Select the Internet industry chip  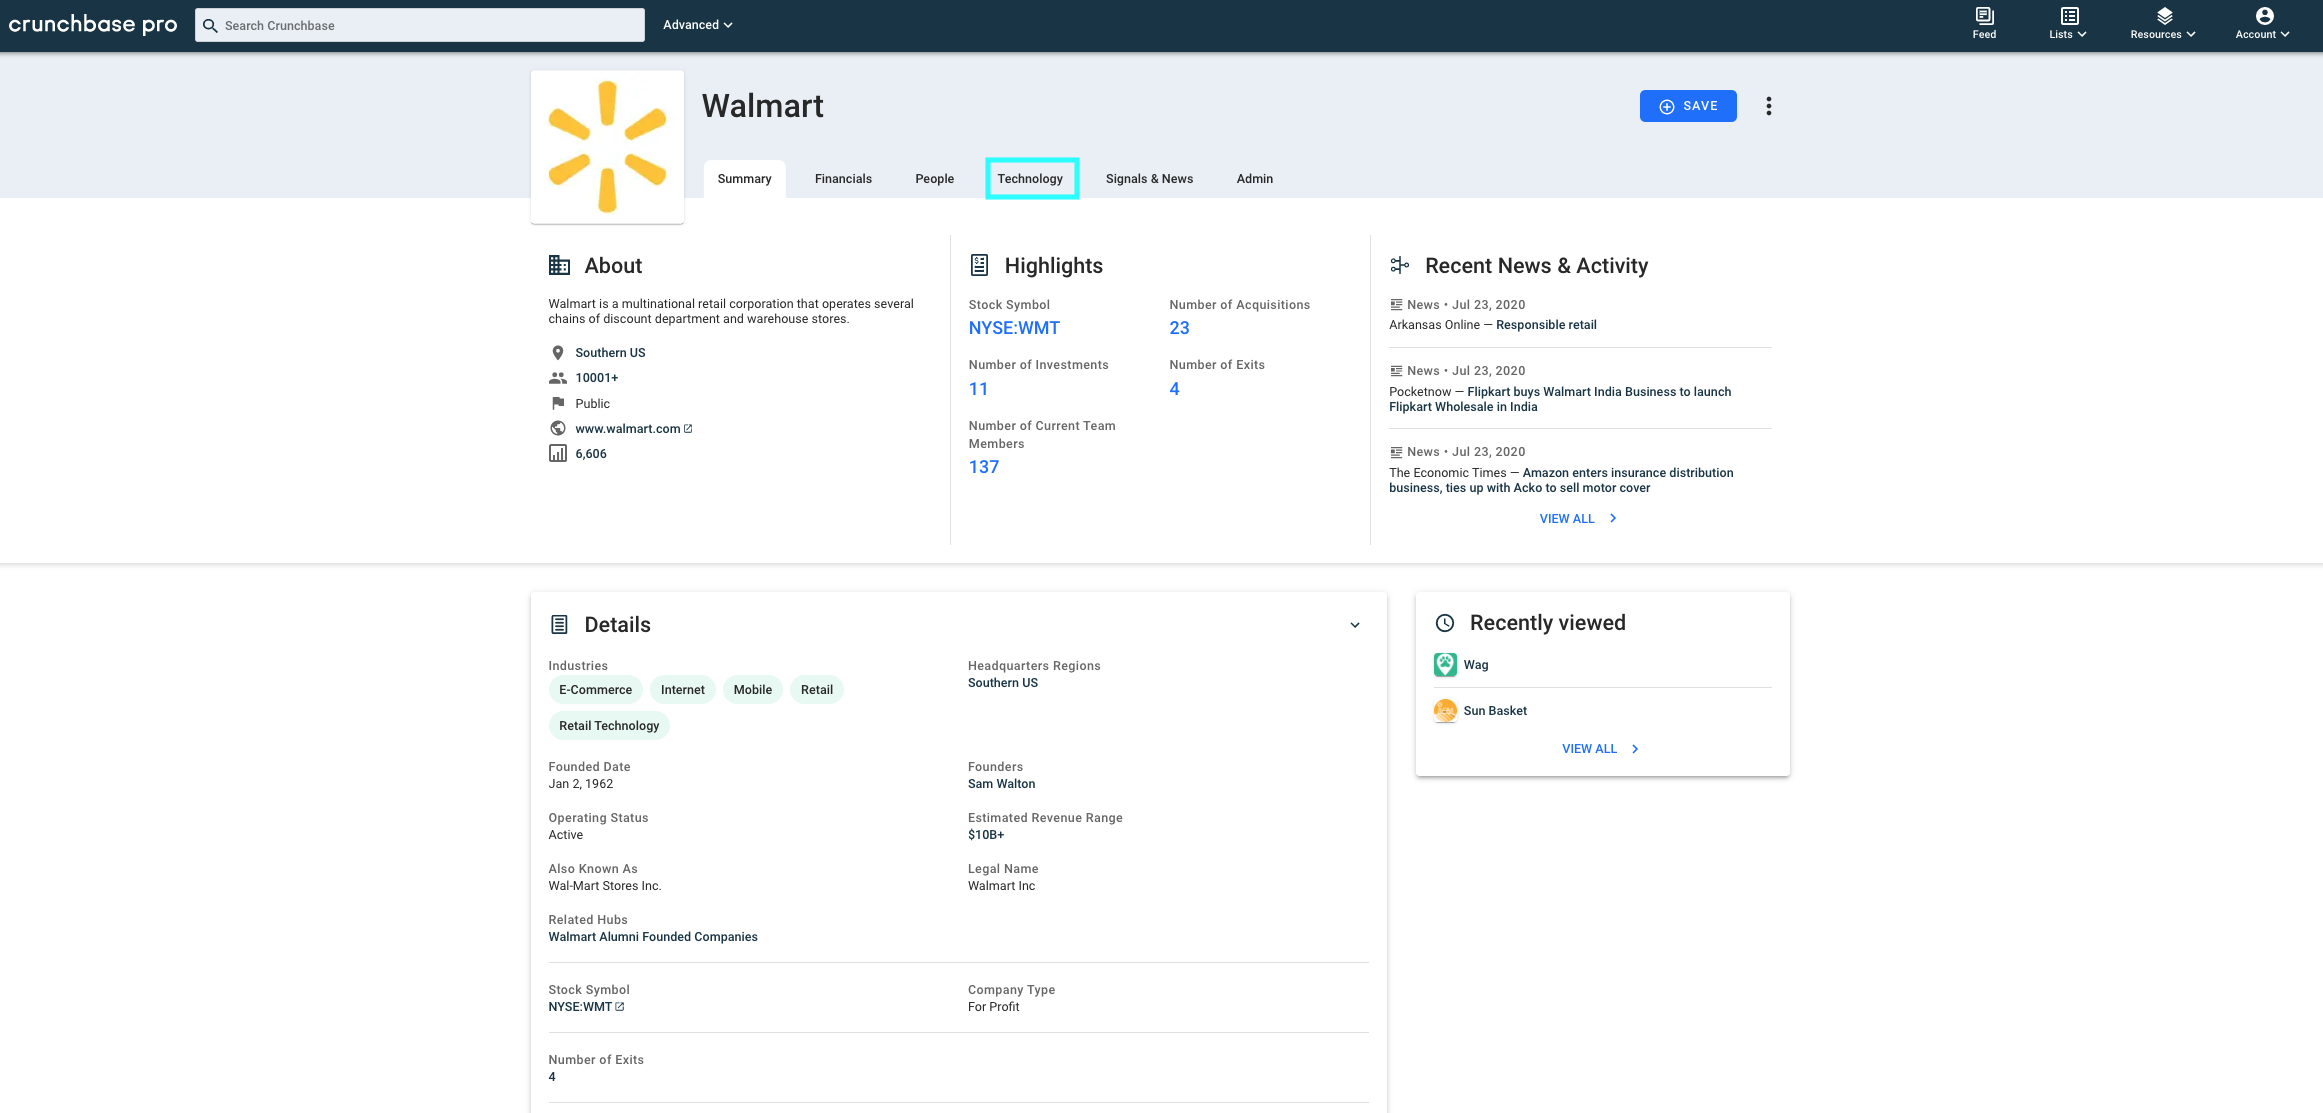point(682,690)
